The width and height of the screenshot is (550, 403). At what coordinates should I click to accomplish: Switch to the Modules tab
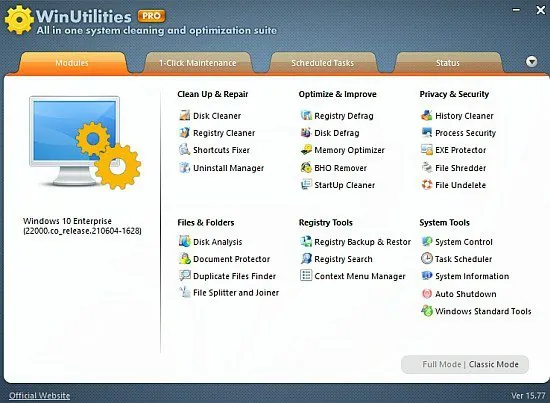click(x=72, y=63)
